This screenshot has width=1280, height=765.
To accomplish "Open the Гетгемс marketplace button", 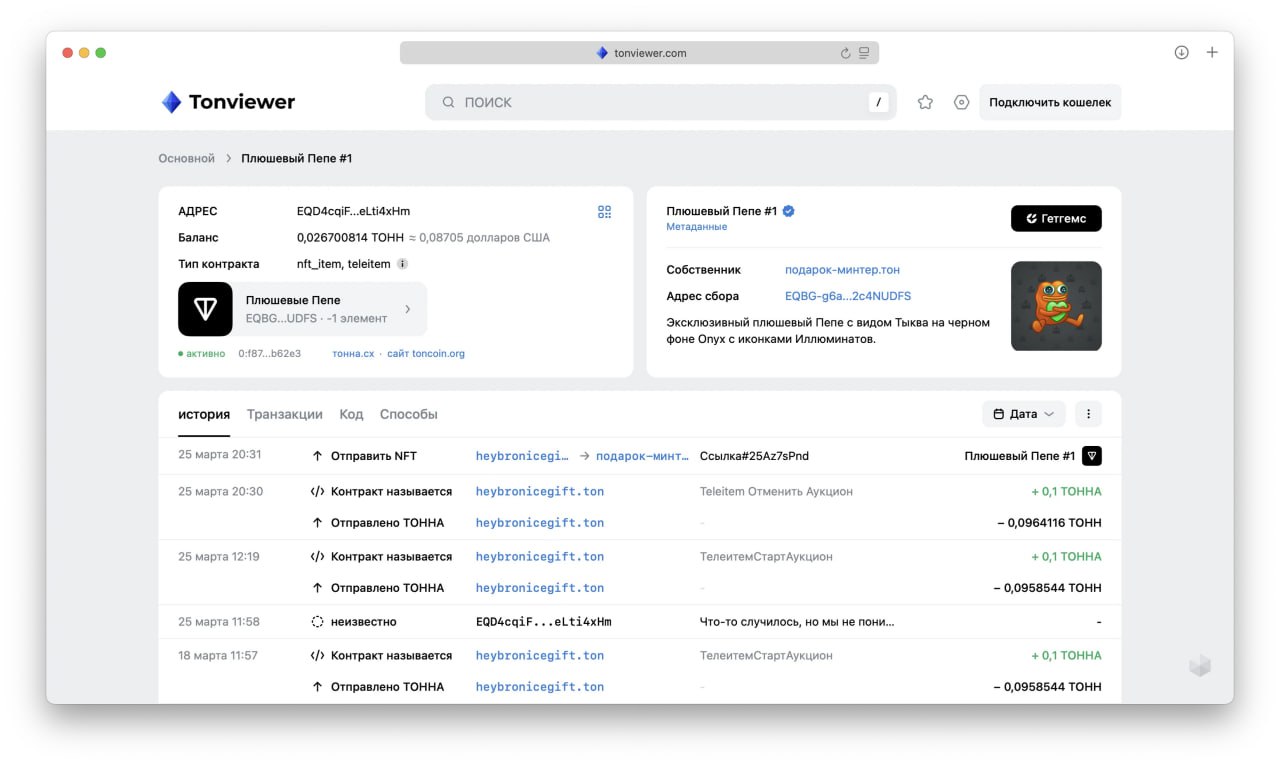I will (1055, 218).
